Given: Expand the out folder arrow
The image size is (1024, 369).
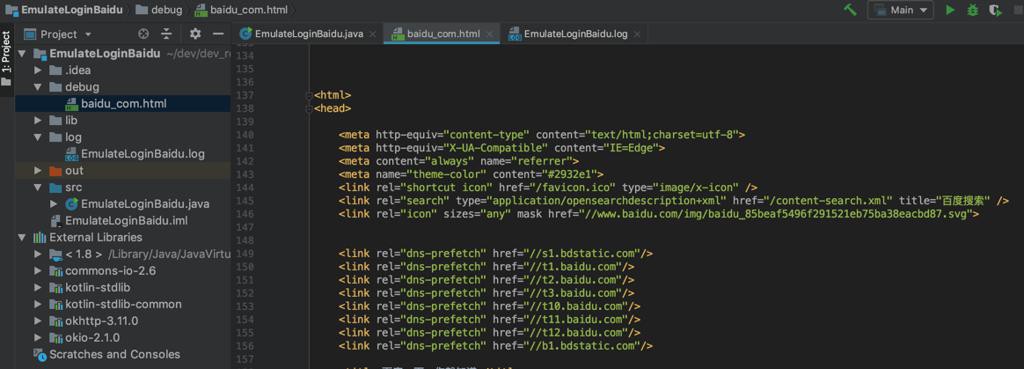Looking at the screenshot, I should (x=38, y=170).
